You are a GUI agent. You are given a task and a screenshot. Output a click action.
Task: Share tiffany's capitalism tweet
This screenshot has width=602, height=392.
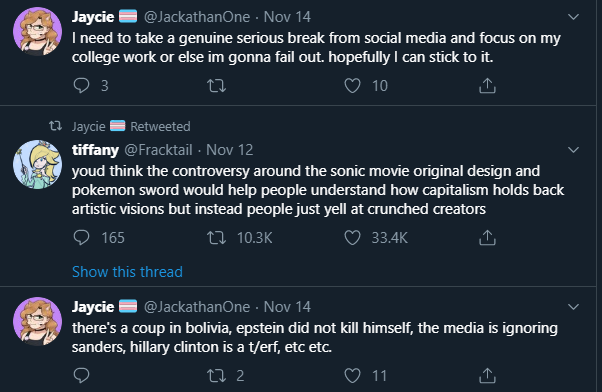(x=487, y=238)
